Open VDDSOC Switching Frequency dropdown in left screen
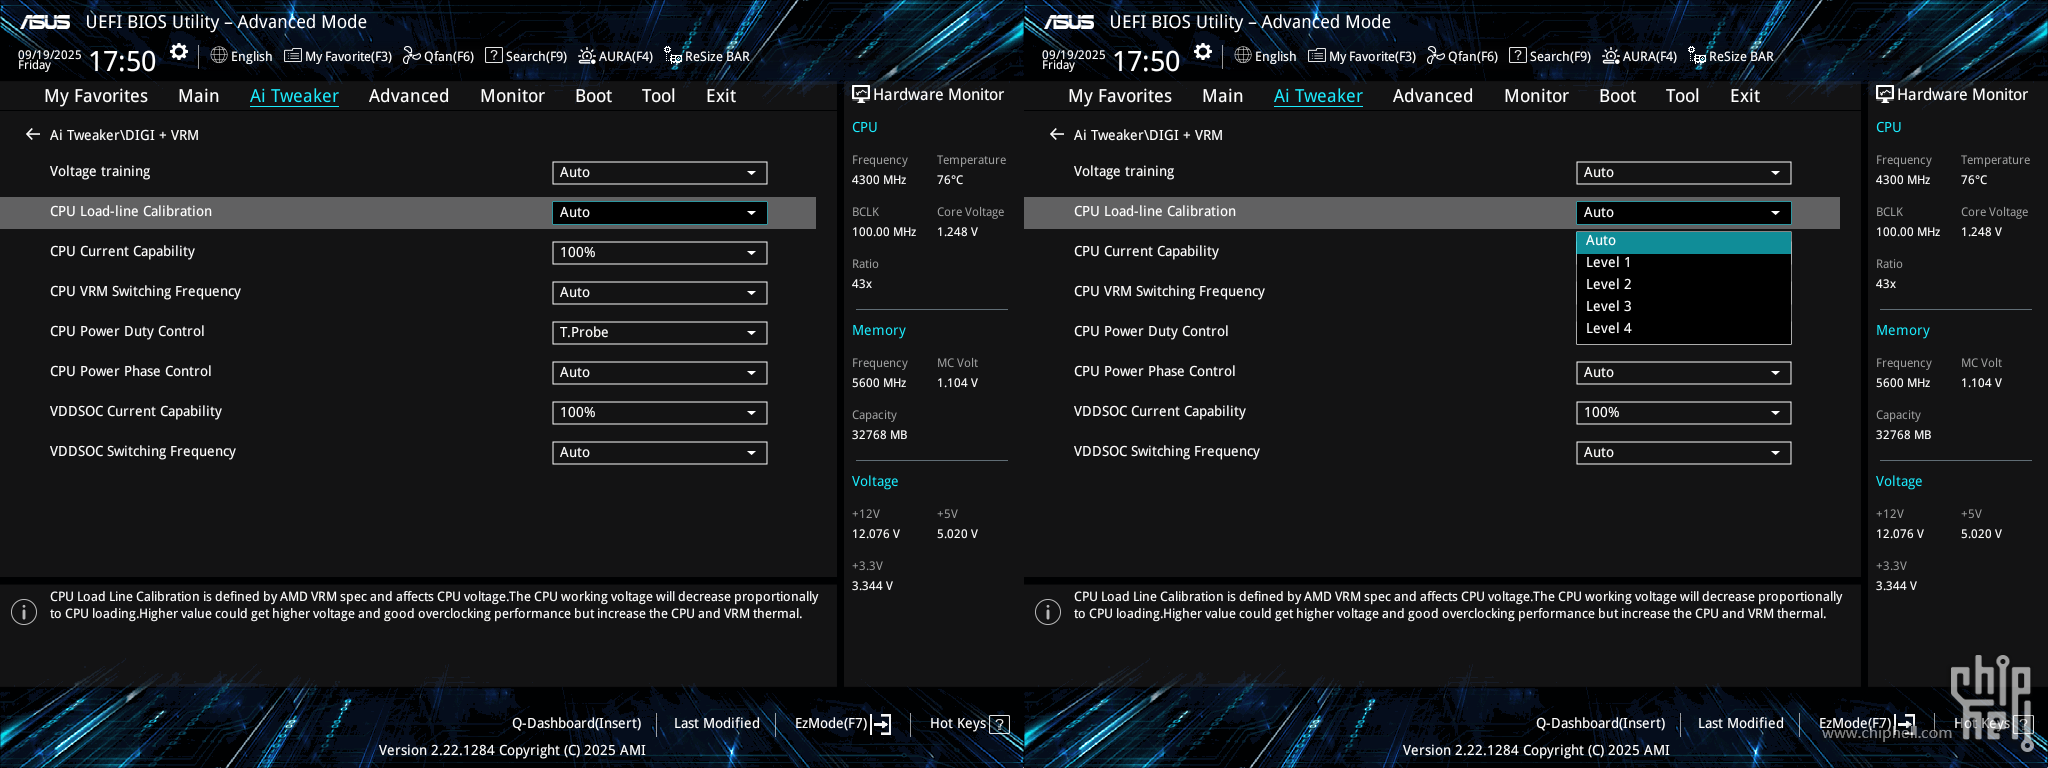Screen dimensions: 2048x768 click(660, 453)
